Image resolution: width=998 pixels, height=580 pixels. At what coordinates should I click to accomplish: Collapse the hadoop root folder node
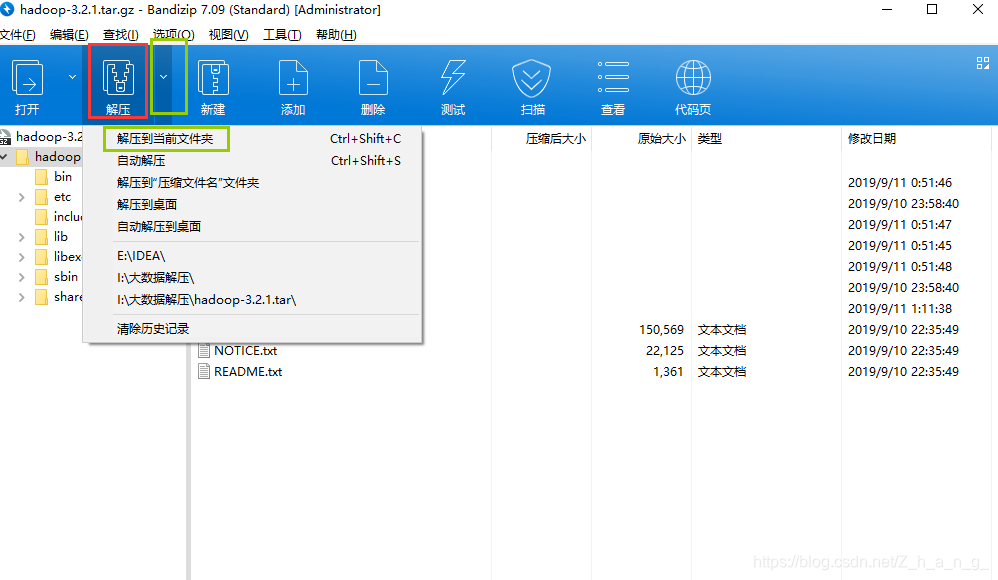point(4,157)
